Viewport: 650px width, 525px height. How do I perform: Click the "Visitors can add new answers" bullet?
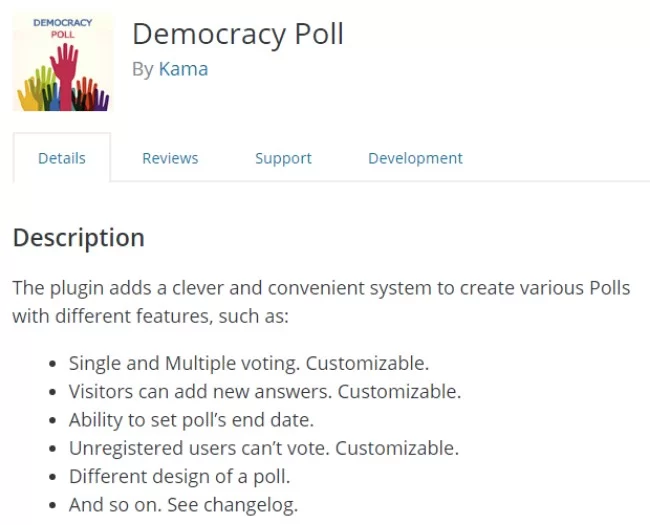(x=265, y=391)
